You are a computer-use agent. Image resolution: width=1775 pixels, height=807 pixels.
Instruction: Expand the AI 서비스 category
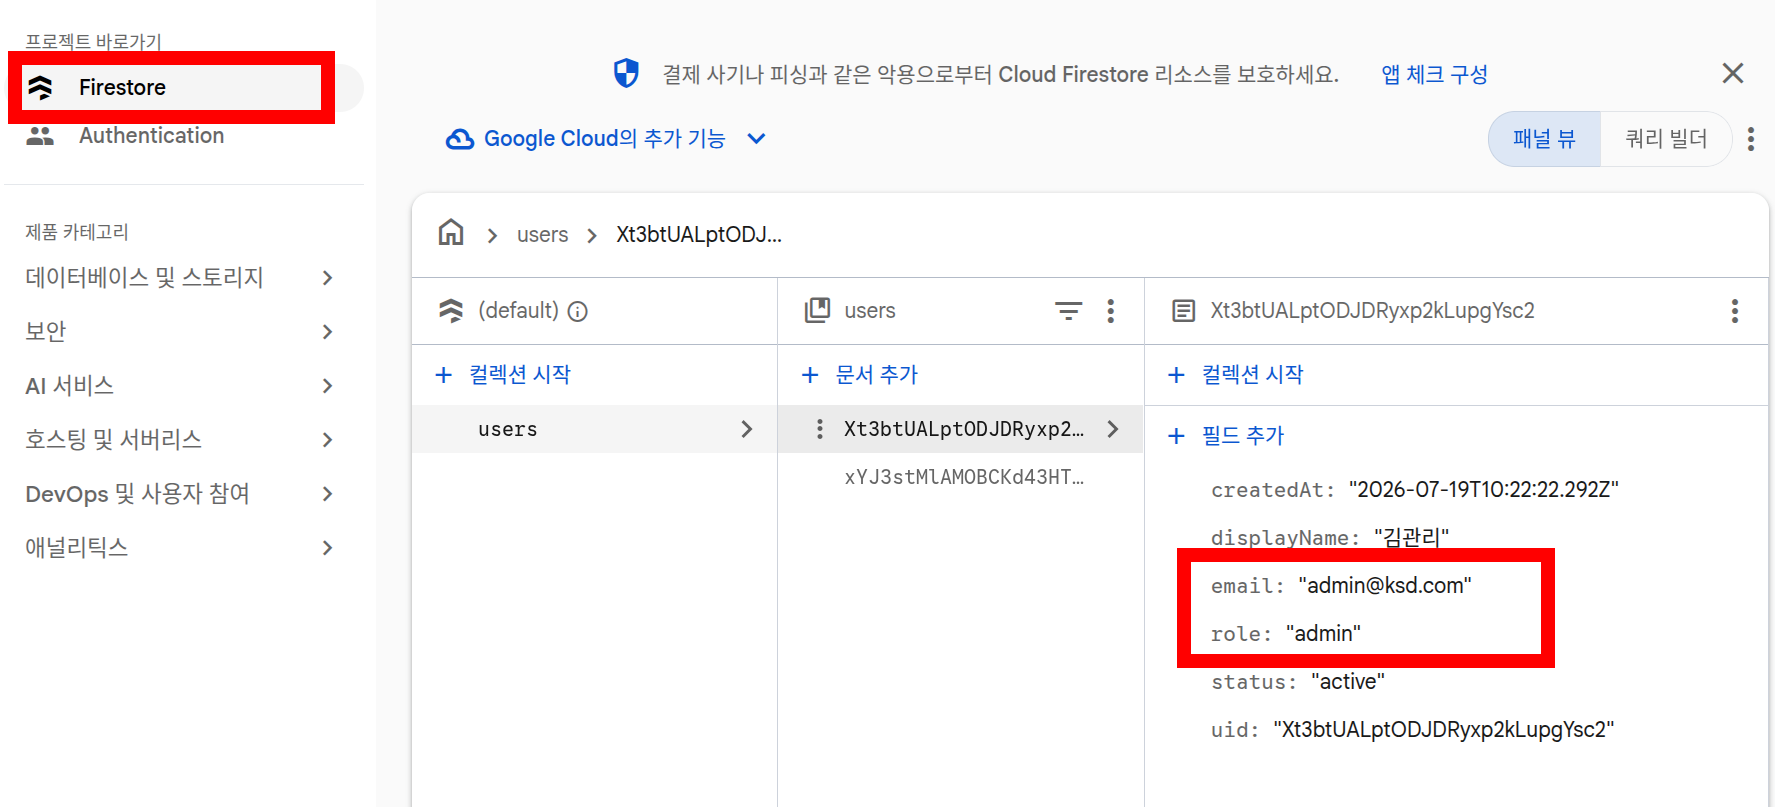click(180, 386)
